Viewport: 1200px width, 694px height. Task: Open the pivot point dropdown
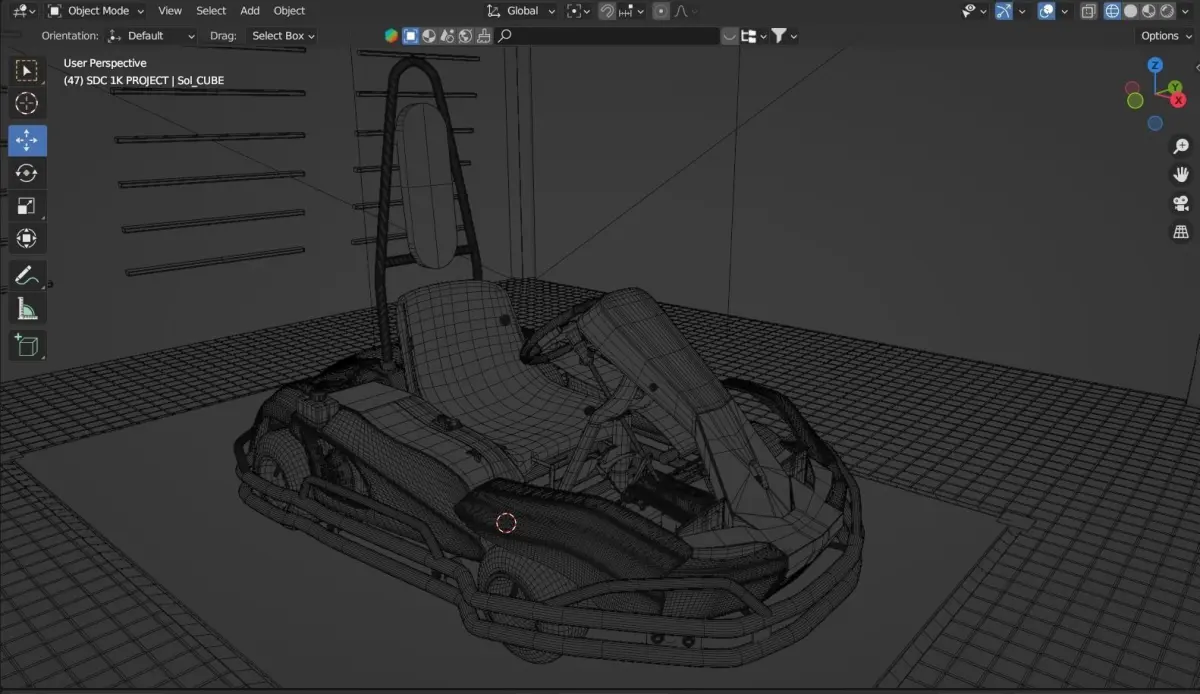pos(579,11)
